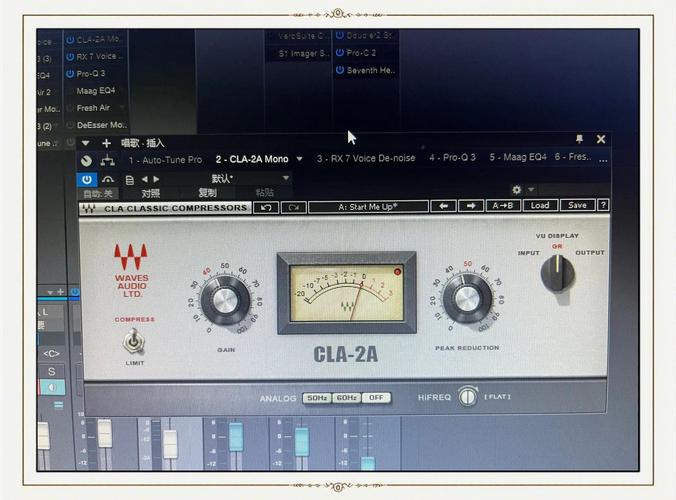Viewport: 676px width, 500px height.
Task: Open the 'A: Start Me Up' preset menu
Action: (x=367, y=207)
